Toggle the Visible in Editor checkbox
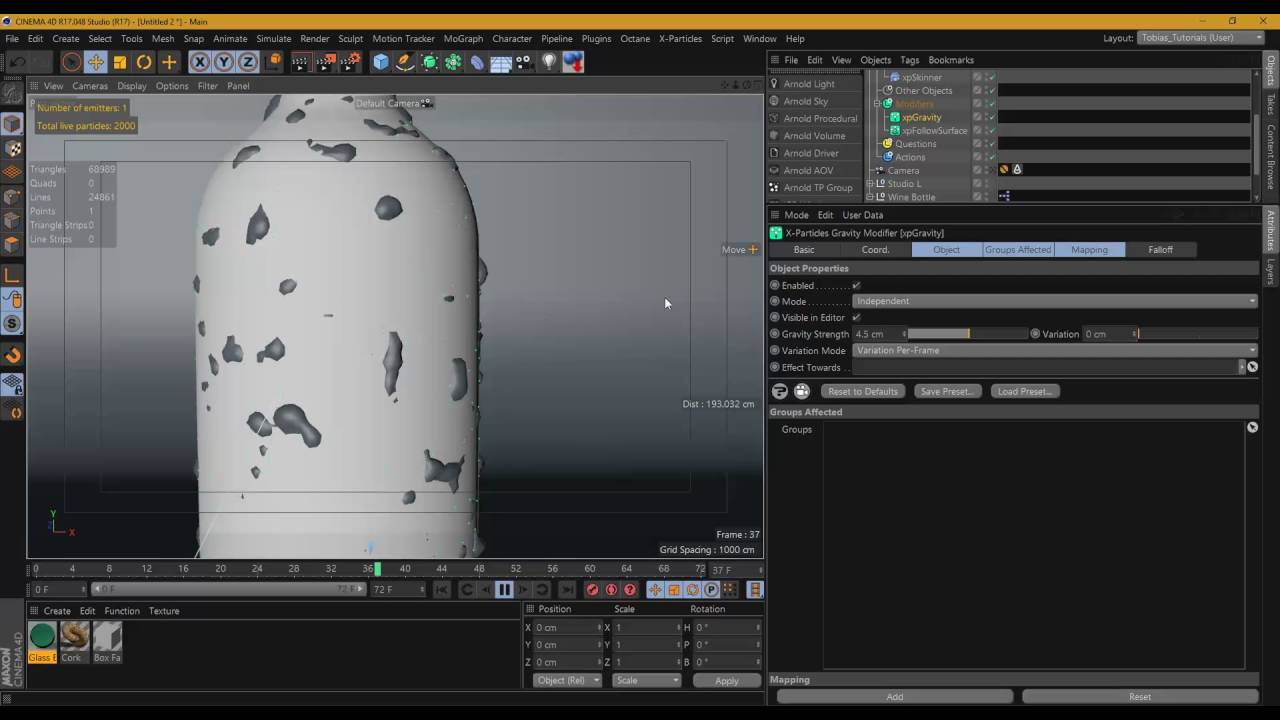Viewport: 1280px width, 720px height. [856, 318]
